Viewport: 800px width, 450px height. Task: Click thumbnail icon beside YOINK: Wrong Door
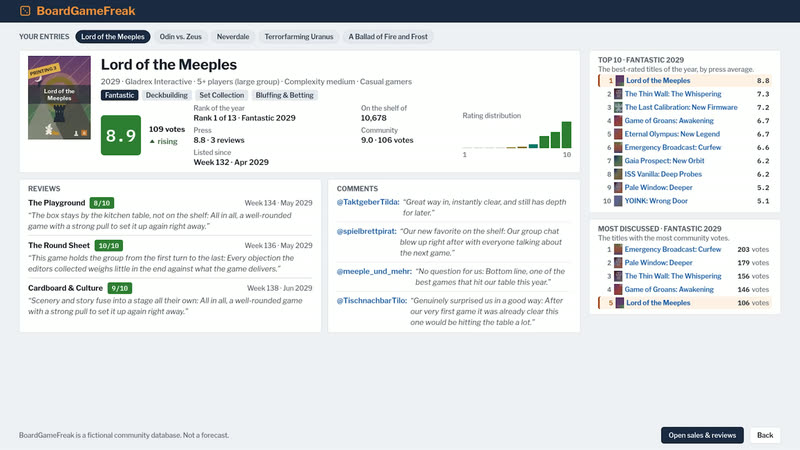pos(618,201)
